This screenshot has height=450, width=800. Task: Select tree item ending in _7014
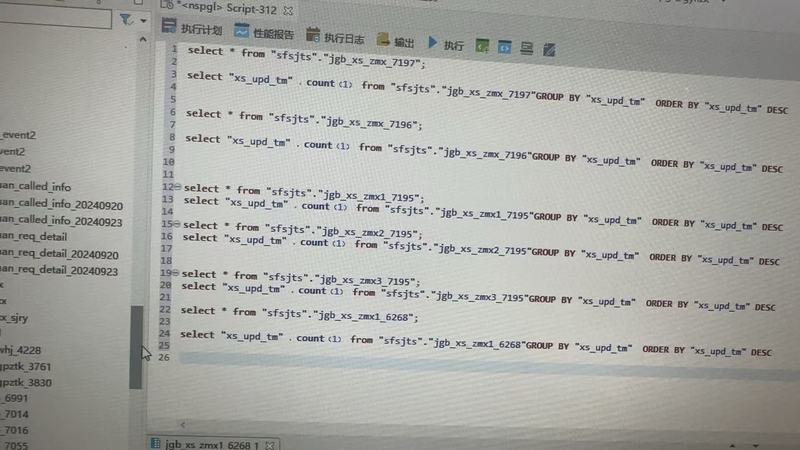pyautogui.click(x=15, y=414)
